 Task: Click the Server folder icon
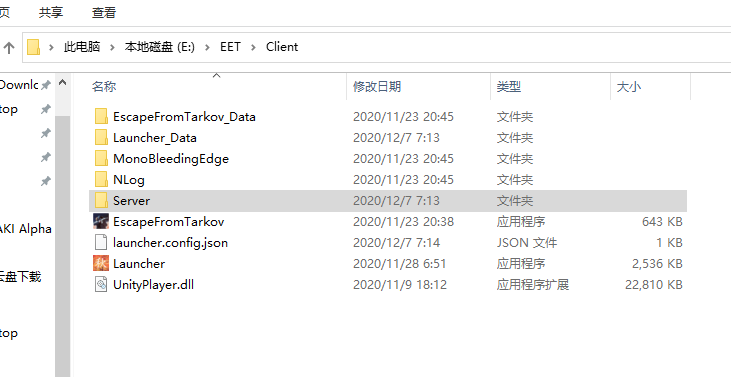tap(101, 200)
